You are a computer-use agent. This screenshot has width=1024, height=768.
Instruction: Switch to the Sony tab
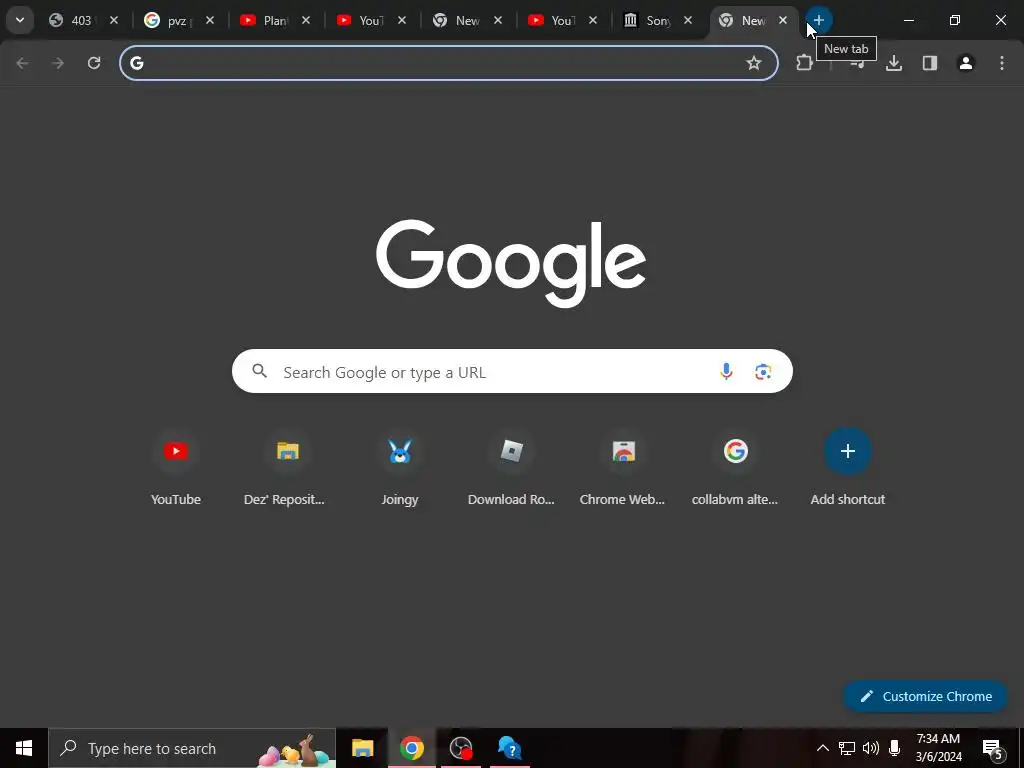(x=658, y=20)
